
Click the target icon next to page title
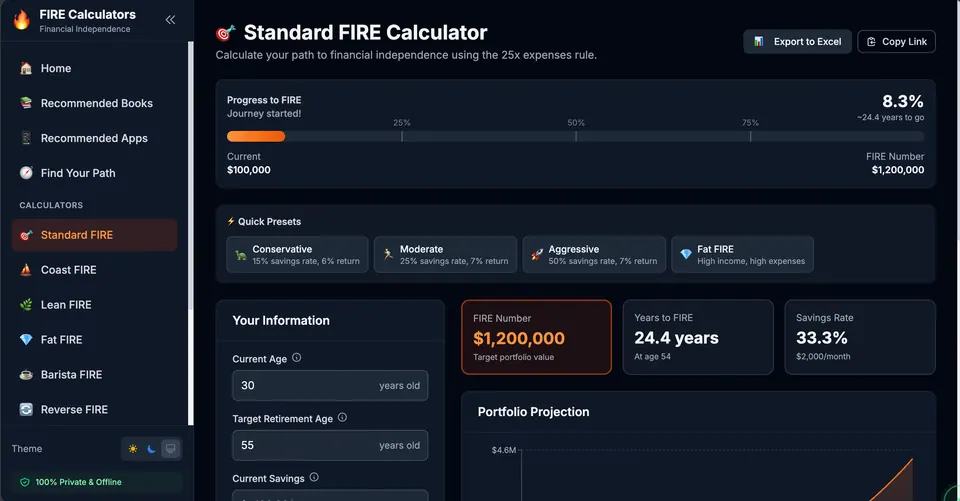point(225,32)
